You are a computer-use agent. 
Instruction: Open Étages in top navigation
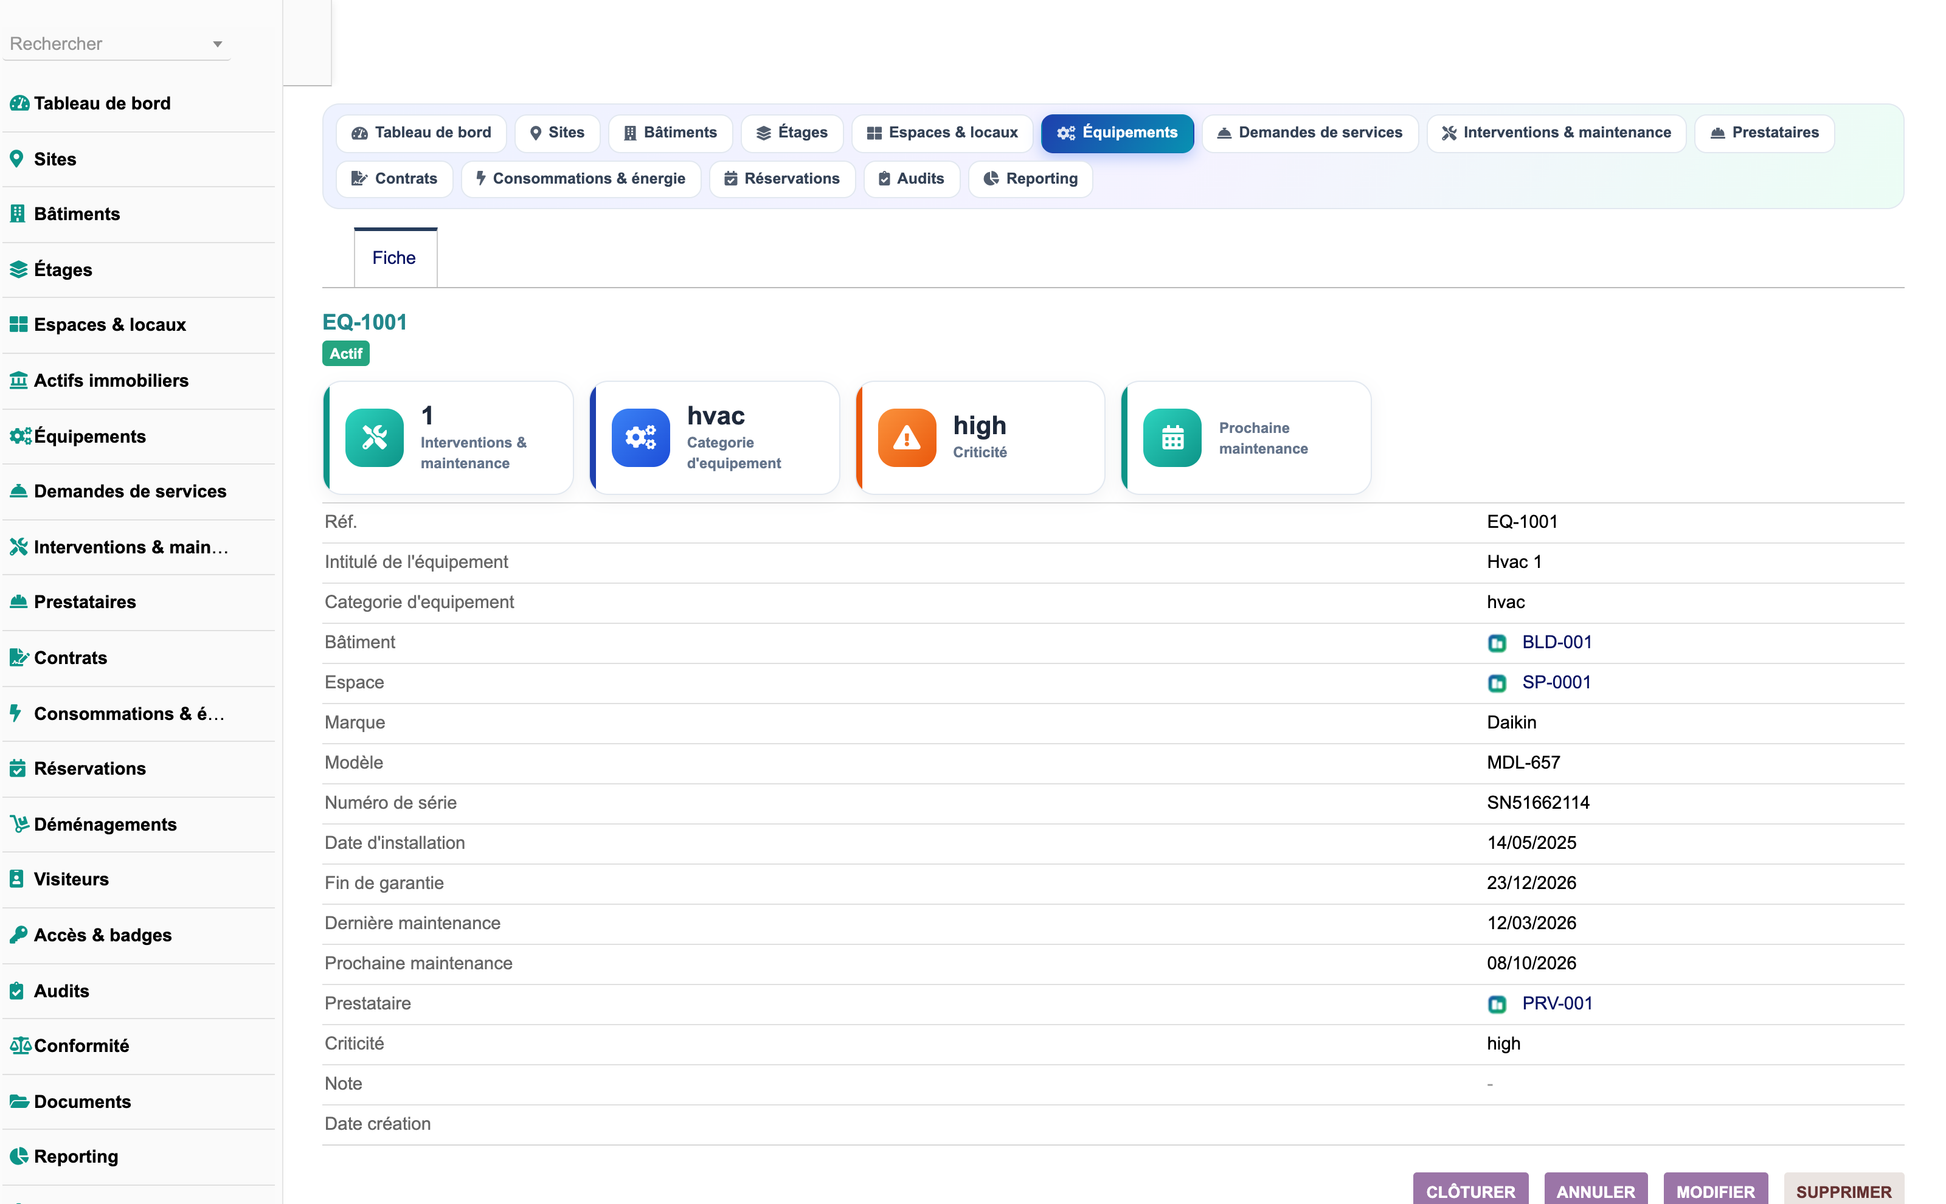tap(792, 133)
